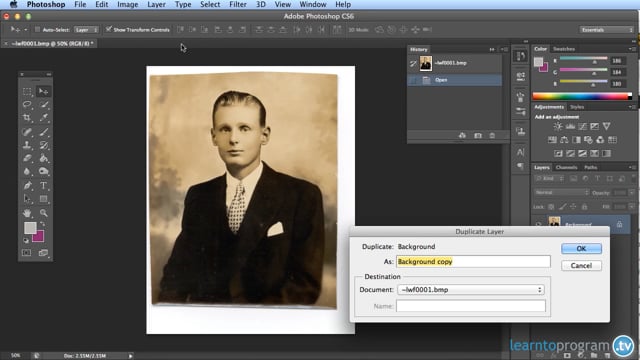
Task: Select the Path Selection tool
Action: coord(27,199)
